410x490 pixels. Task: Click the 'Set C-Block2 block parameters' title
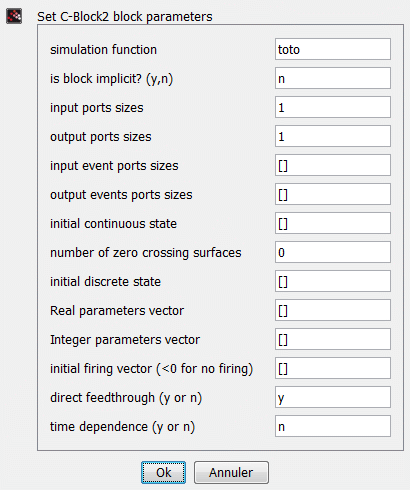coord(125,17)
